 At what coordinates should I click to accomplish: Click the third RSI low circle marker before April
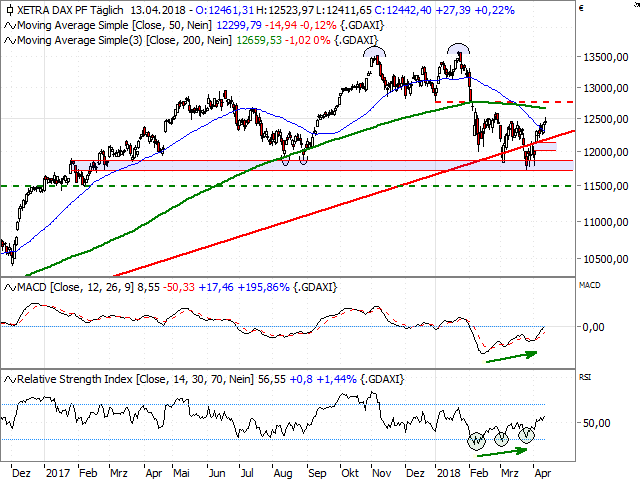(527, 435)
